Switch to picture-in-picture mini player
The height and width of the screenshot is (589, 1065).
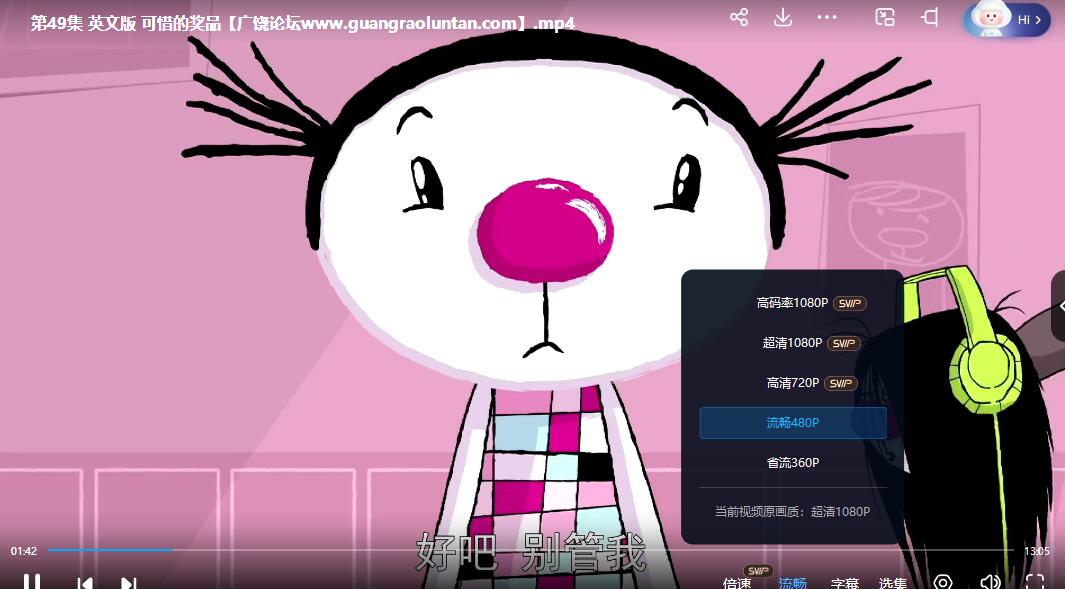[x=885, y=18]
